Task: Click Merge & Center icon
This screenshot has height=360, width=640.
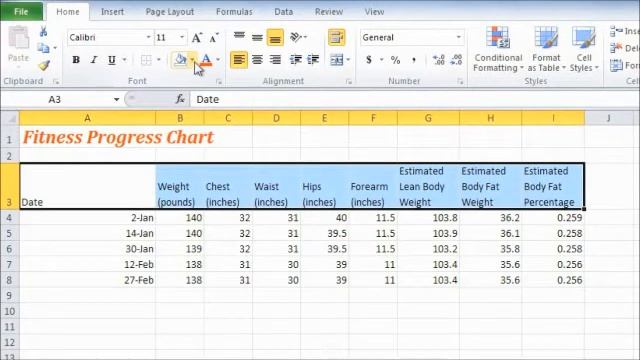Action: pyautogui.click(x=337, y=60)
